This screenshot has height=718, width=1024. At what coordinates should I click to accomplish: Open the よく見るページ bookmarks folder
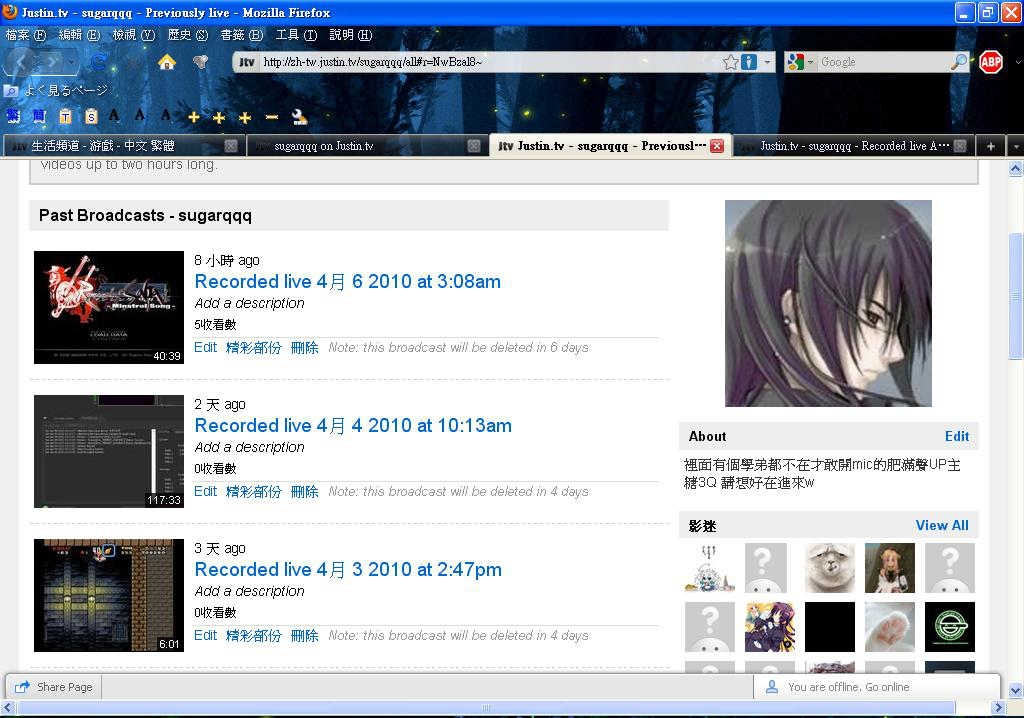click(x=56, y=91)
